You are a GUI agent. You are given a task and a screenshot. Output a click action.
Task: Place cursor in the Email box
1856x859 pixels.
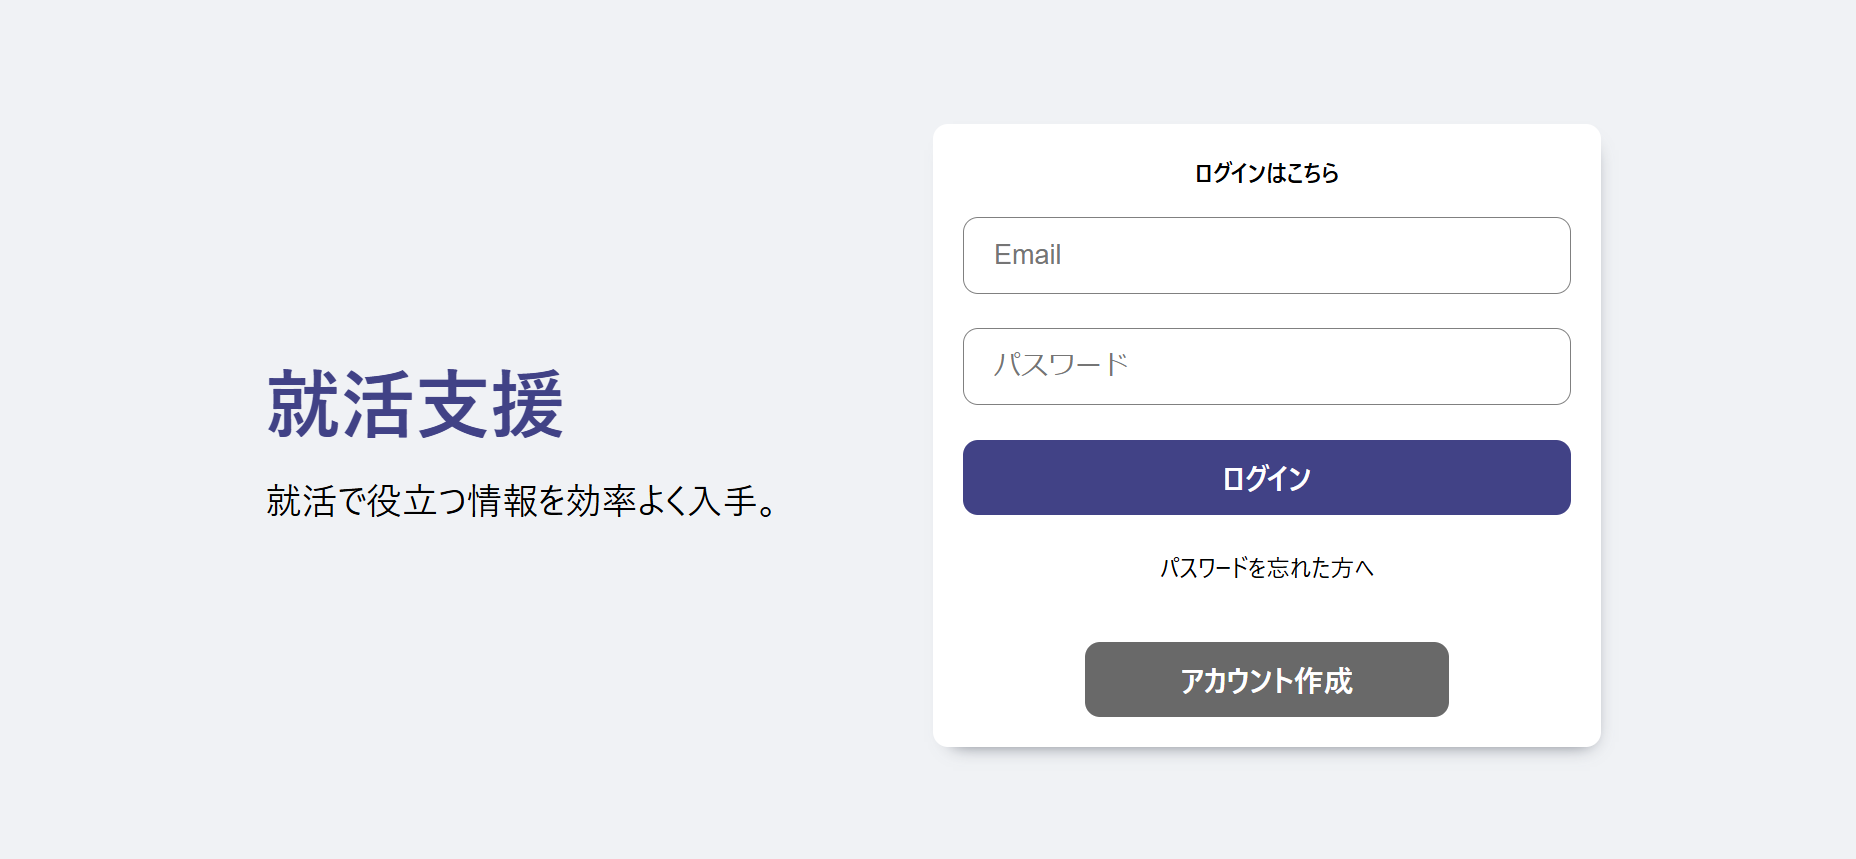pyautogui.click(x=1266, y=255)
